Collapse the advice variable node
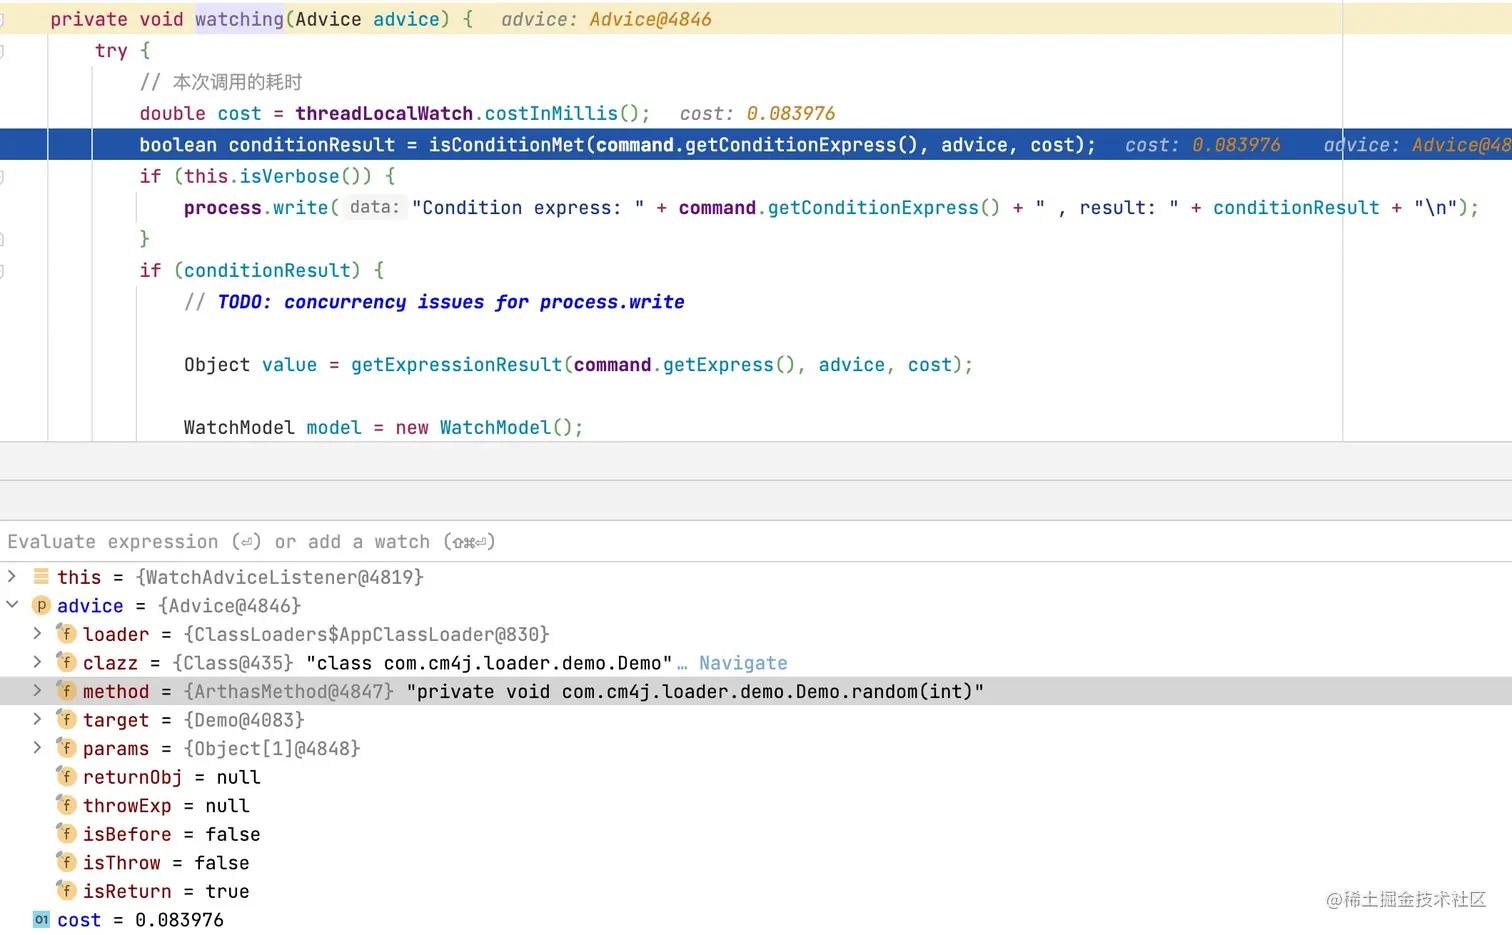 12,605
